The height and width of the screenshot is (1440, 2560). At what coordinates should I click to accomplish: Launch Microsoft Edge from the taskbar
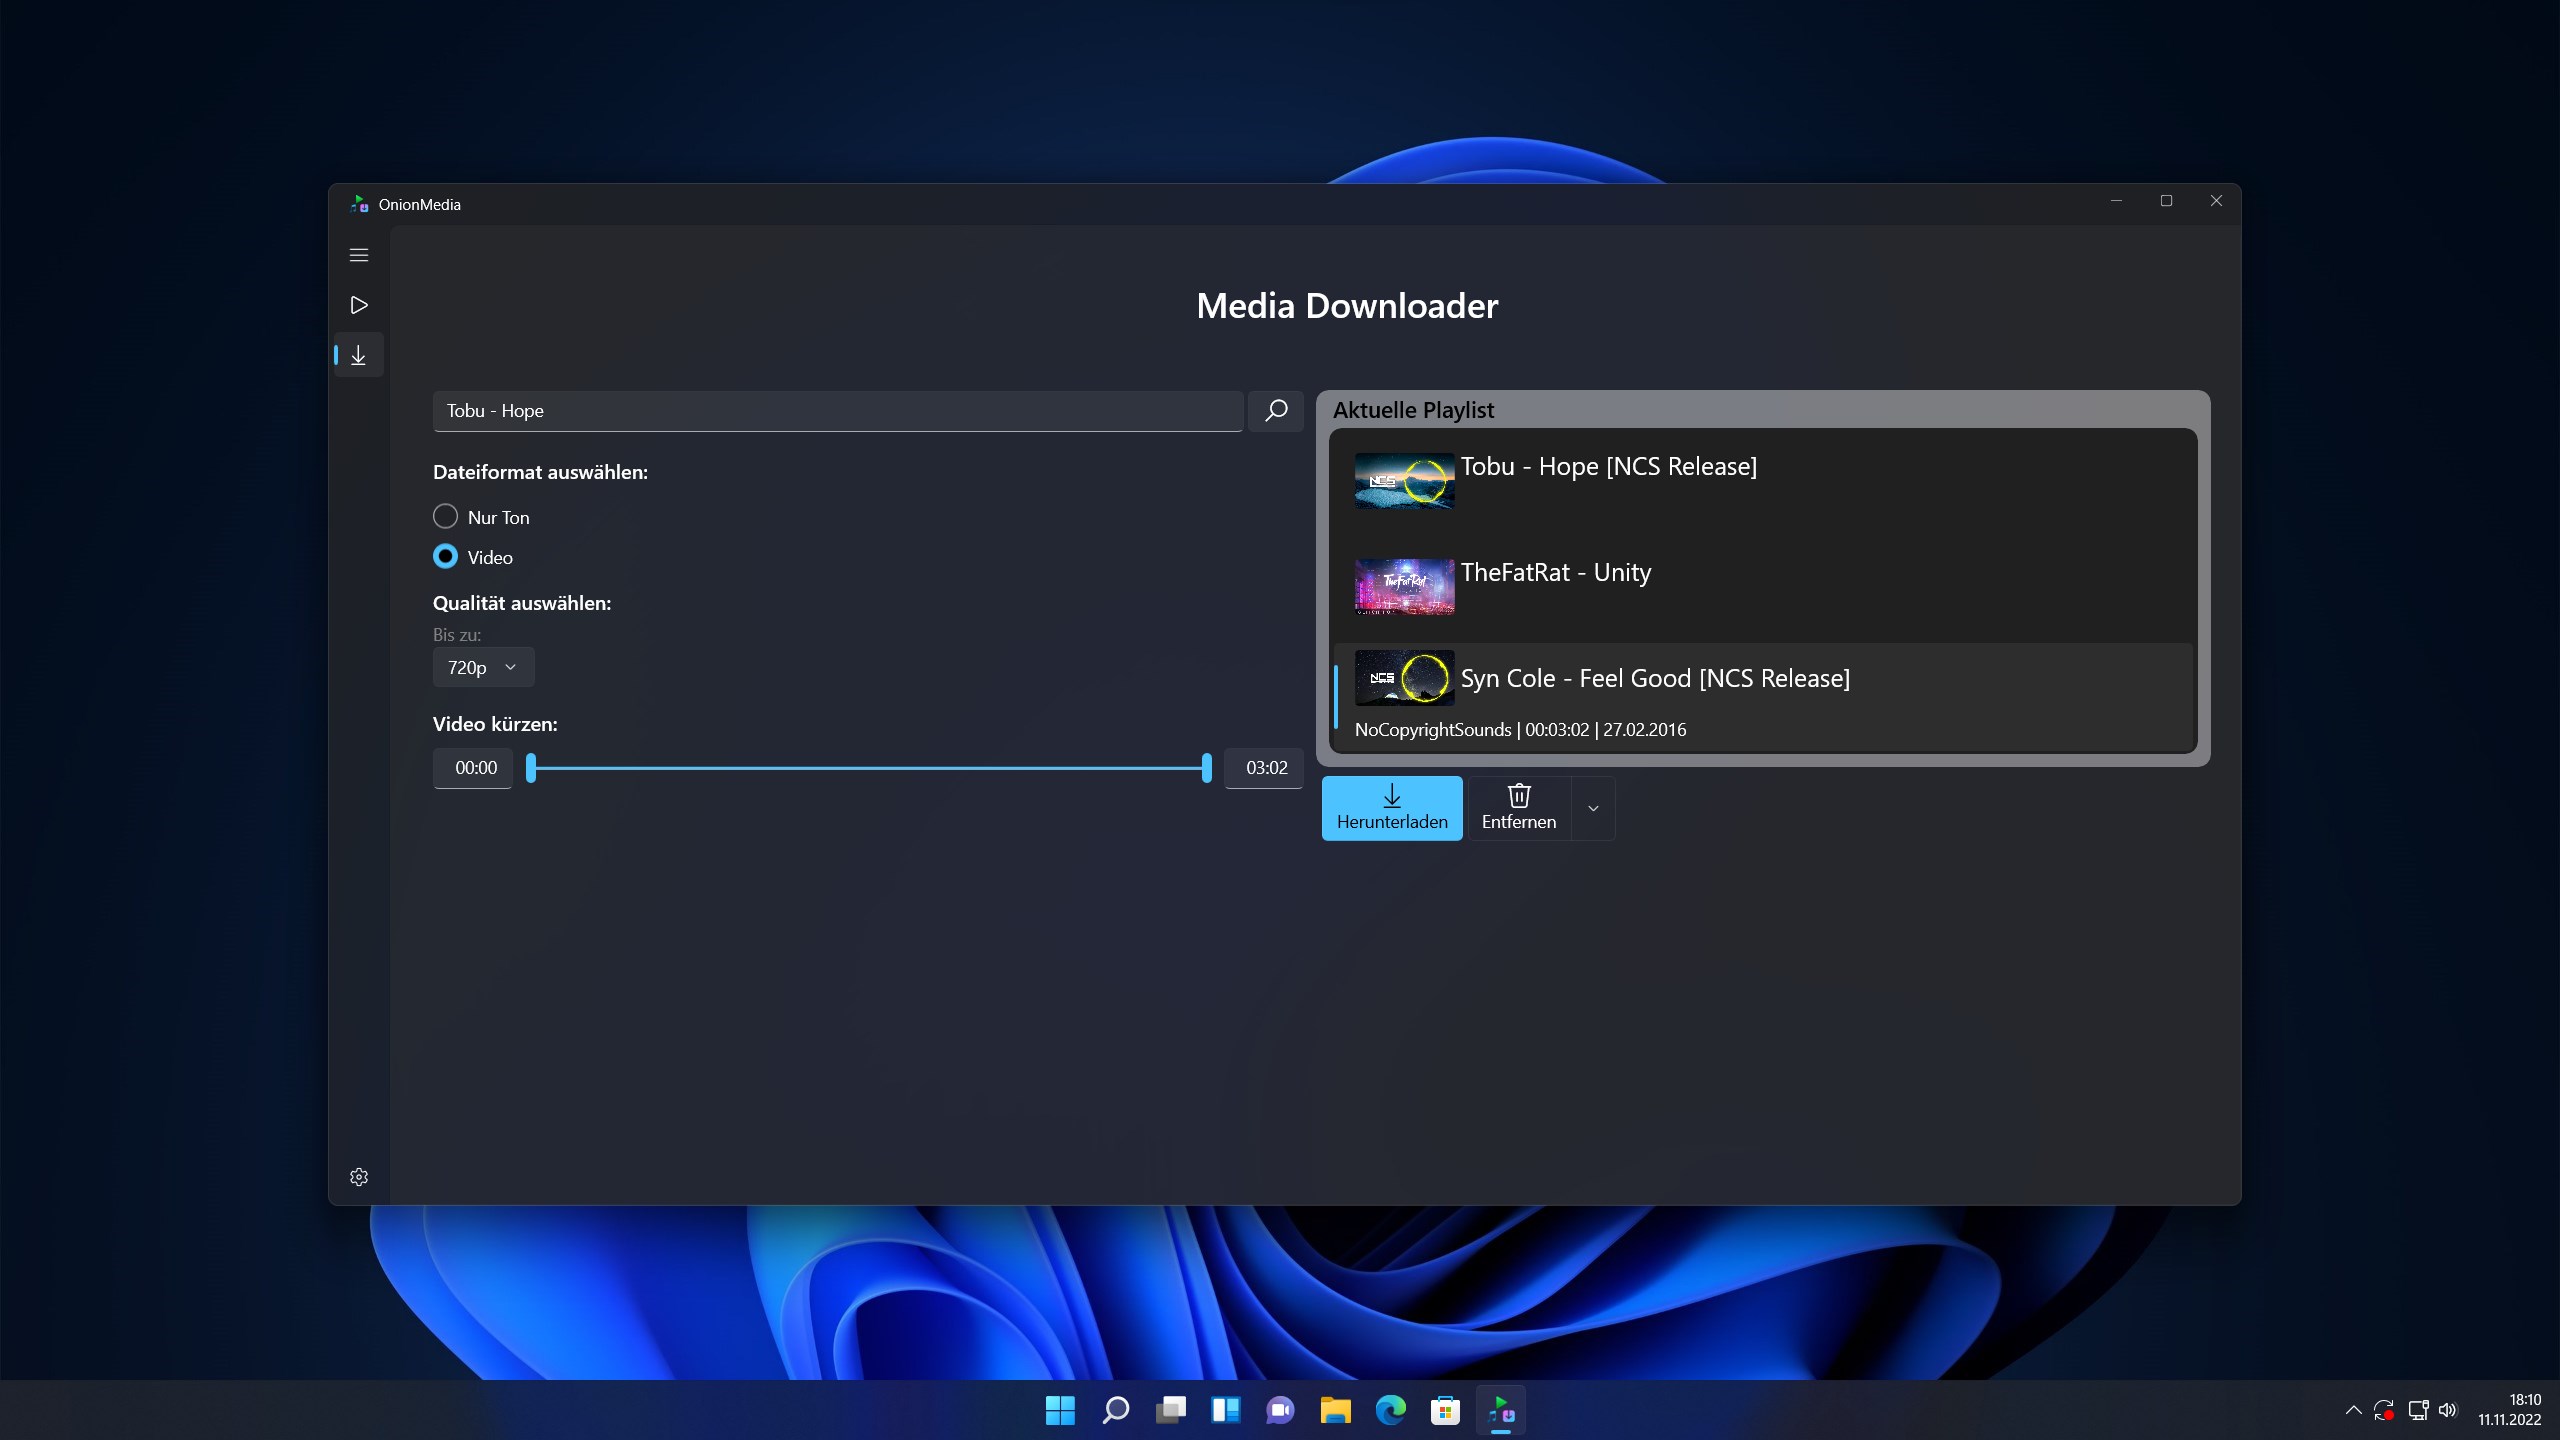click(x=1391, y=1410)
